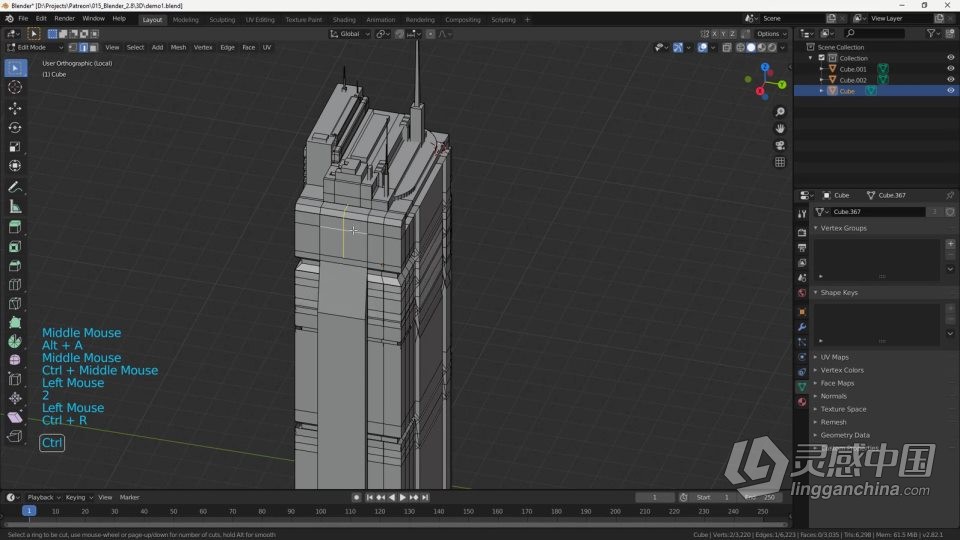
Task: Select the Inset Faces tool
Action: 15,246
